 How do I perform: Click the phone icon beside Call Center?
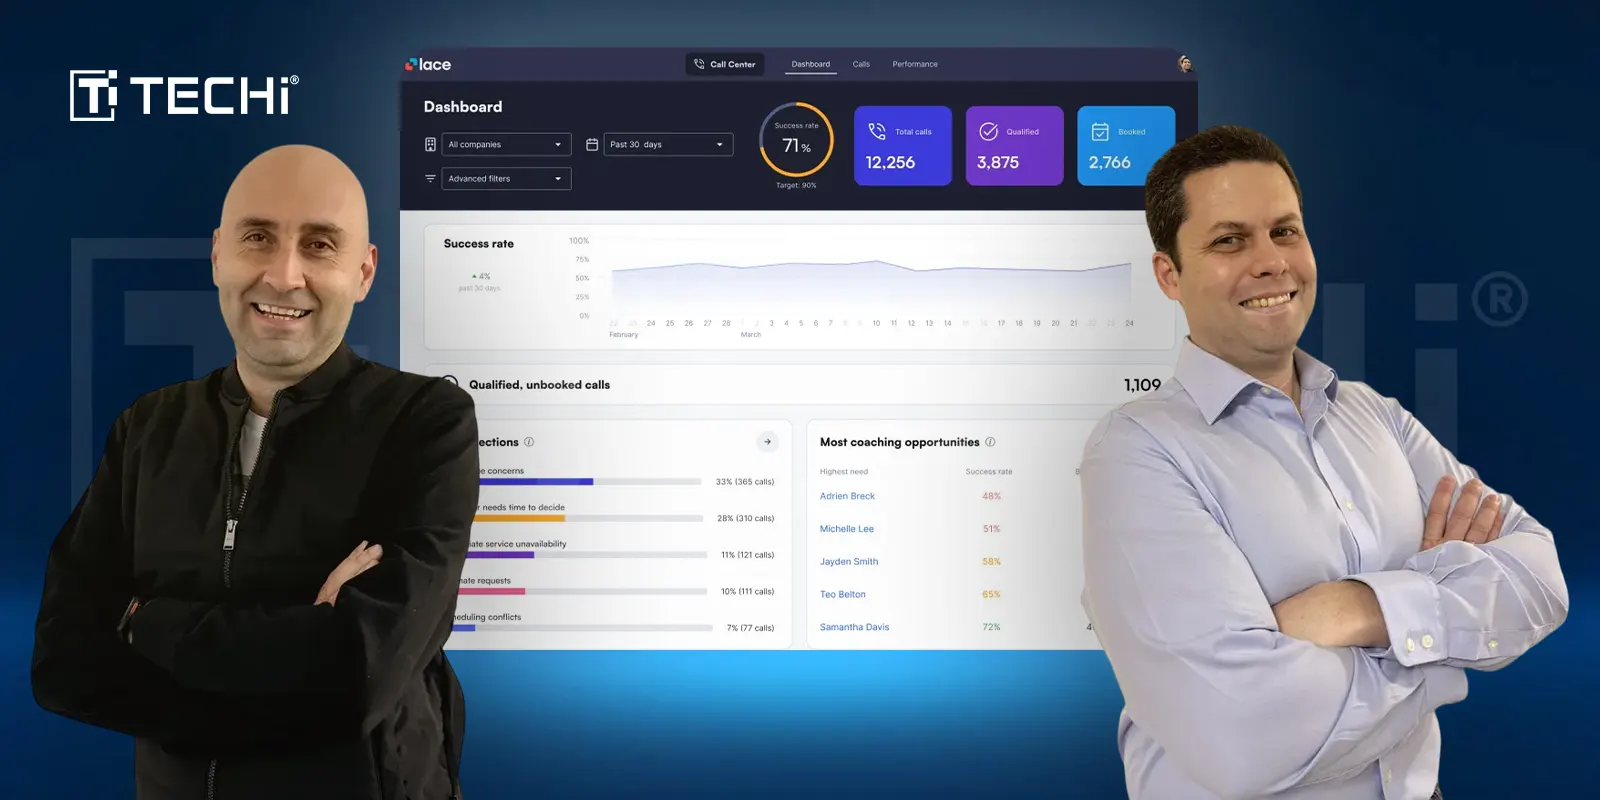click(x=699, y=64)
